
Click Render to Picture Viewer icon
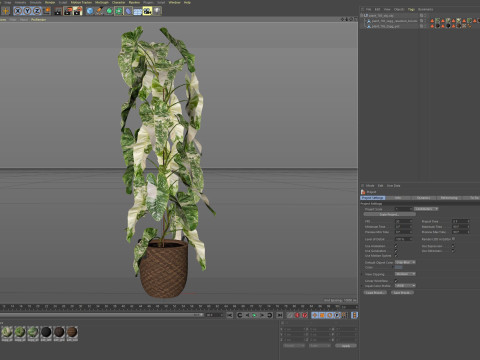click(68, 11)
